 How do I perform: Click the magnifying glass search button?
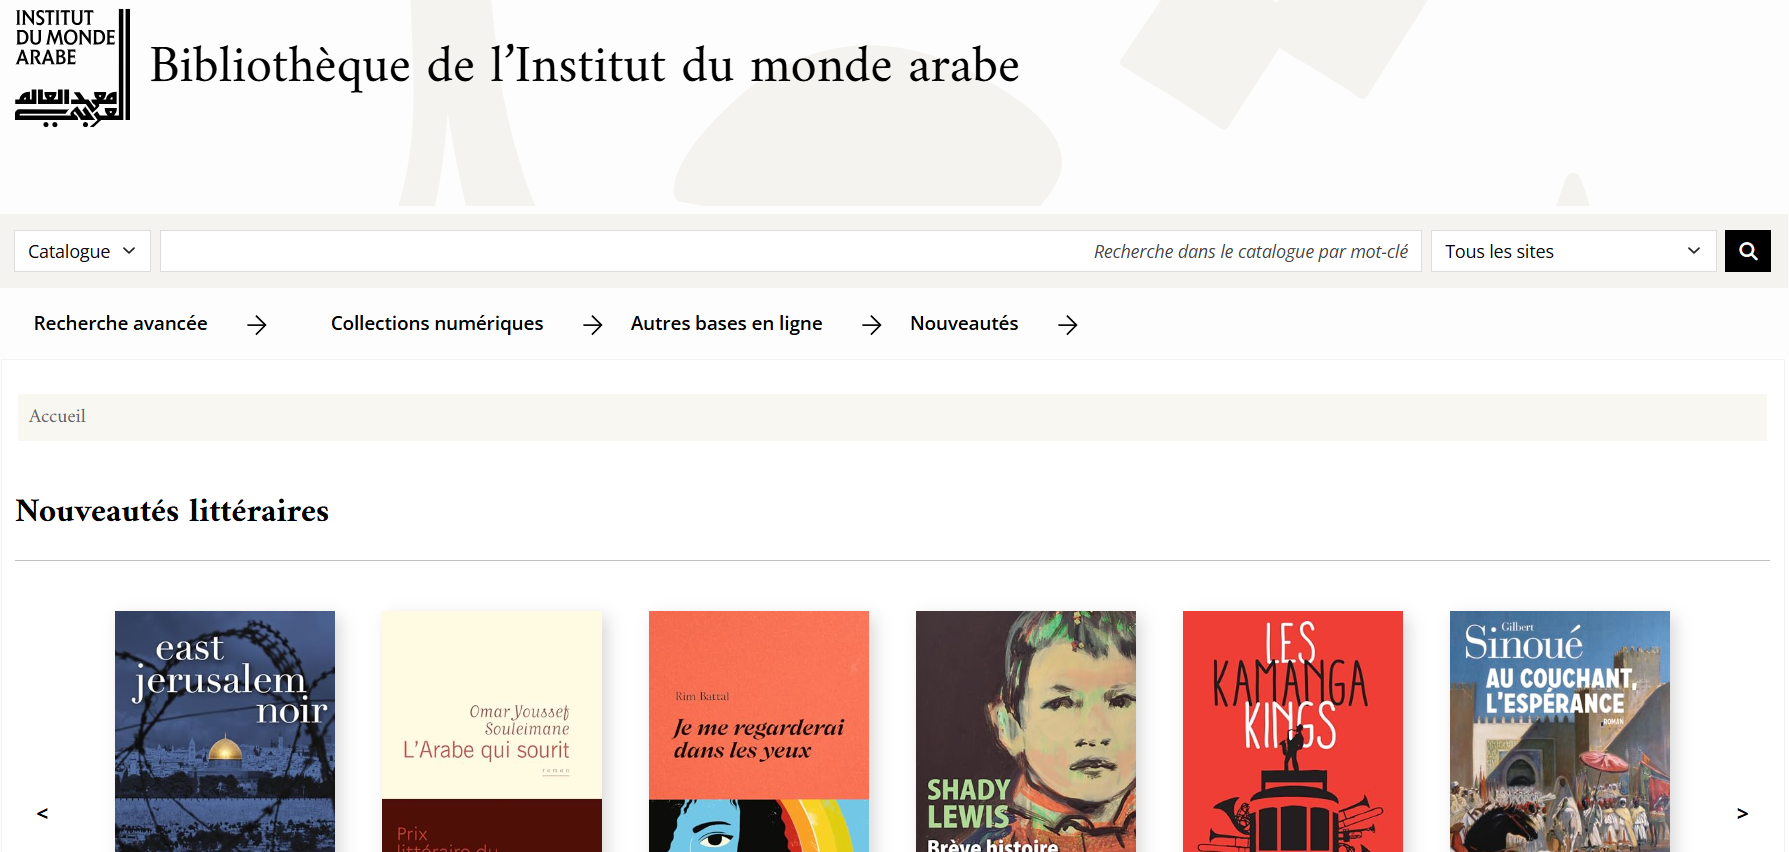(x=1747, y=251)
